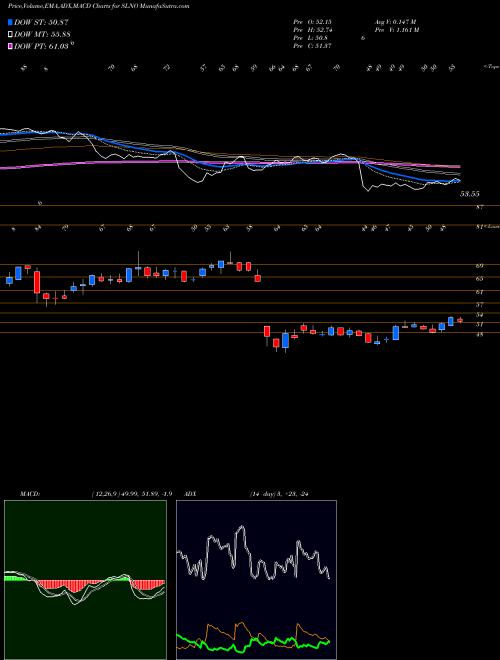The width and height of the screenshot is (500, 660).
Task: Select the 'DOW ST: 50.87' legend label
Action: coord(41,22)
